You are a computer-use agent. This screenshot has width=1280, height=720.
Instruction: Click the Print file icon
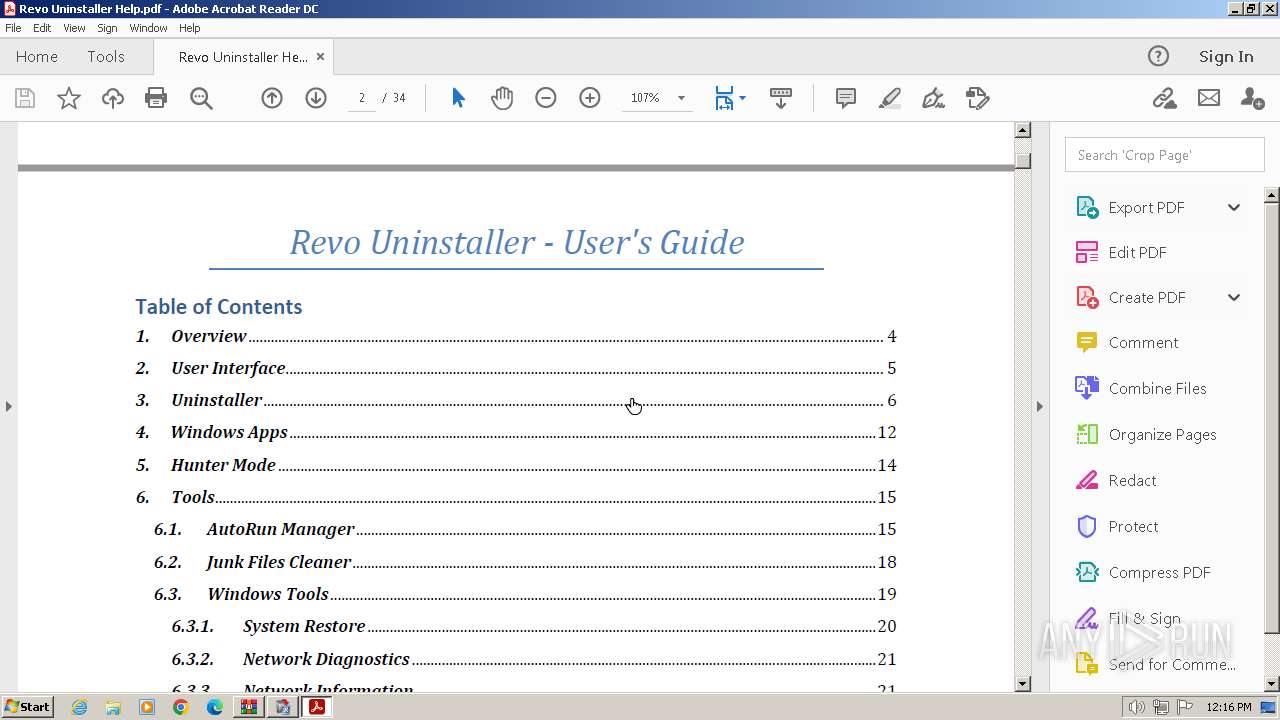click(156, 98)
